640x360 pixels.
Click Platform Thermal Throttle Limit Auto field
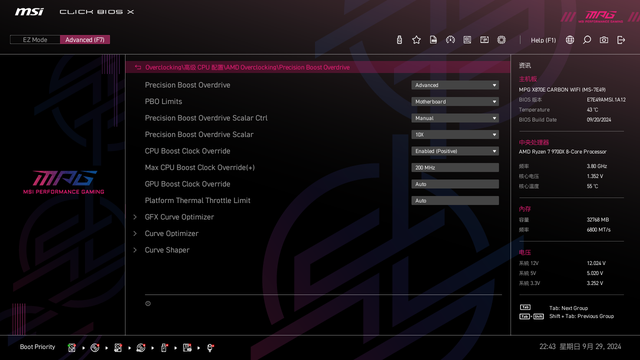[455, 201]
